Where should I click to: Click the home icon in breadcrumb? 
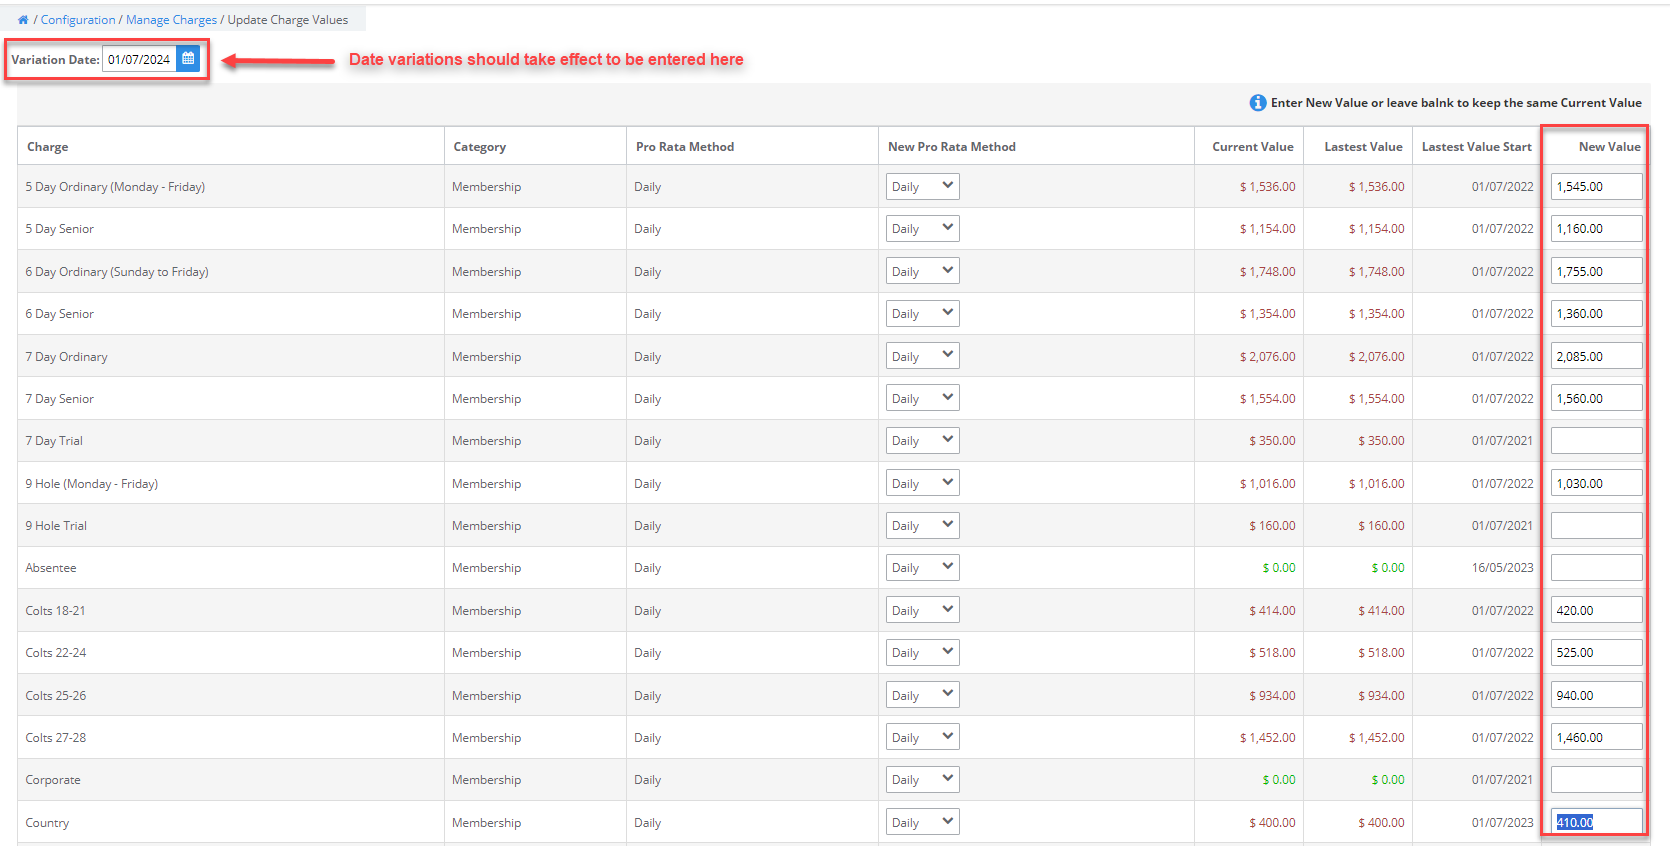pos(23,20)
